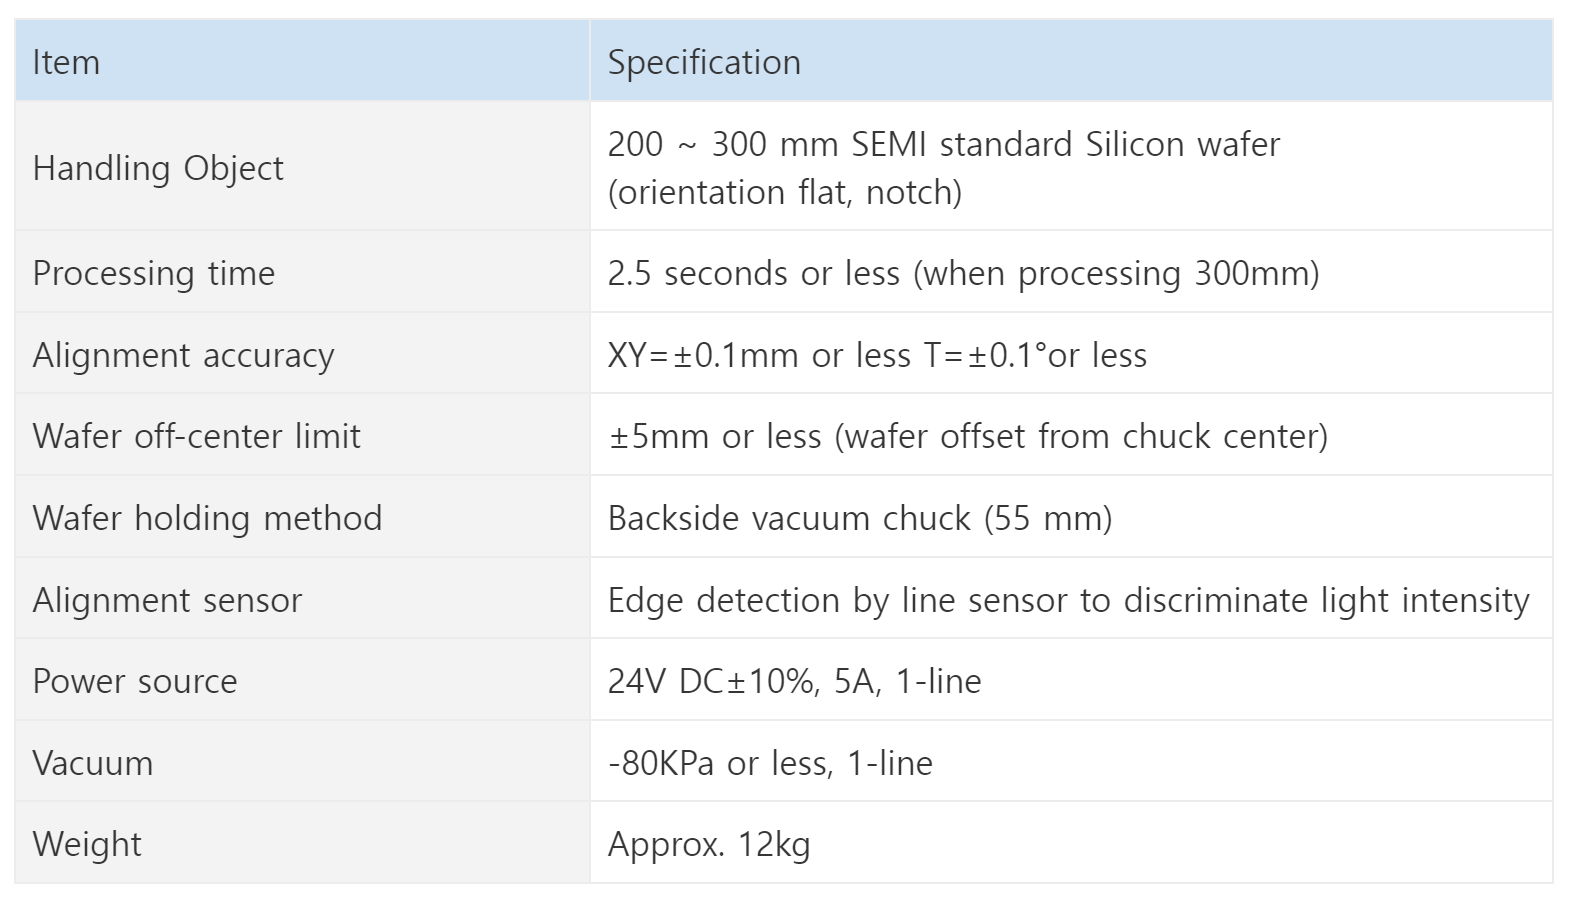Click the Approx. 12kg weight value

tap(709, 844)
